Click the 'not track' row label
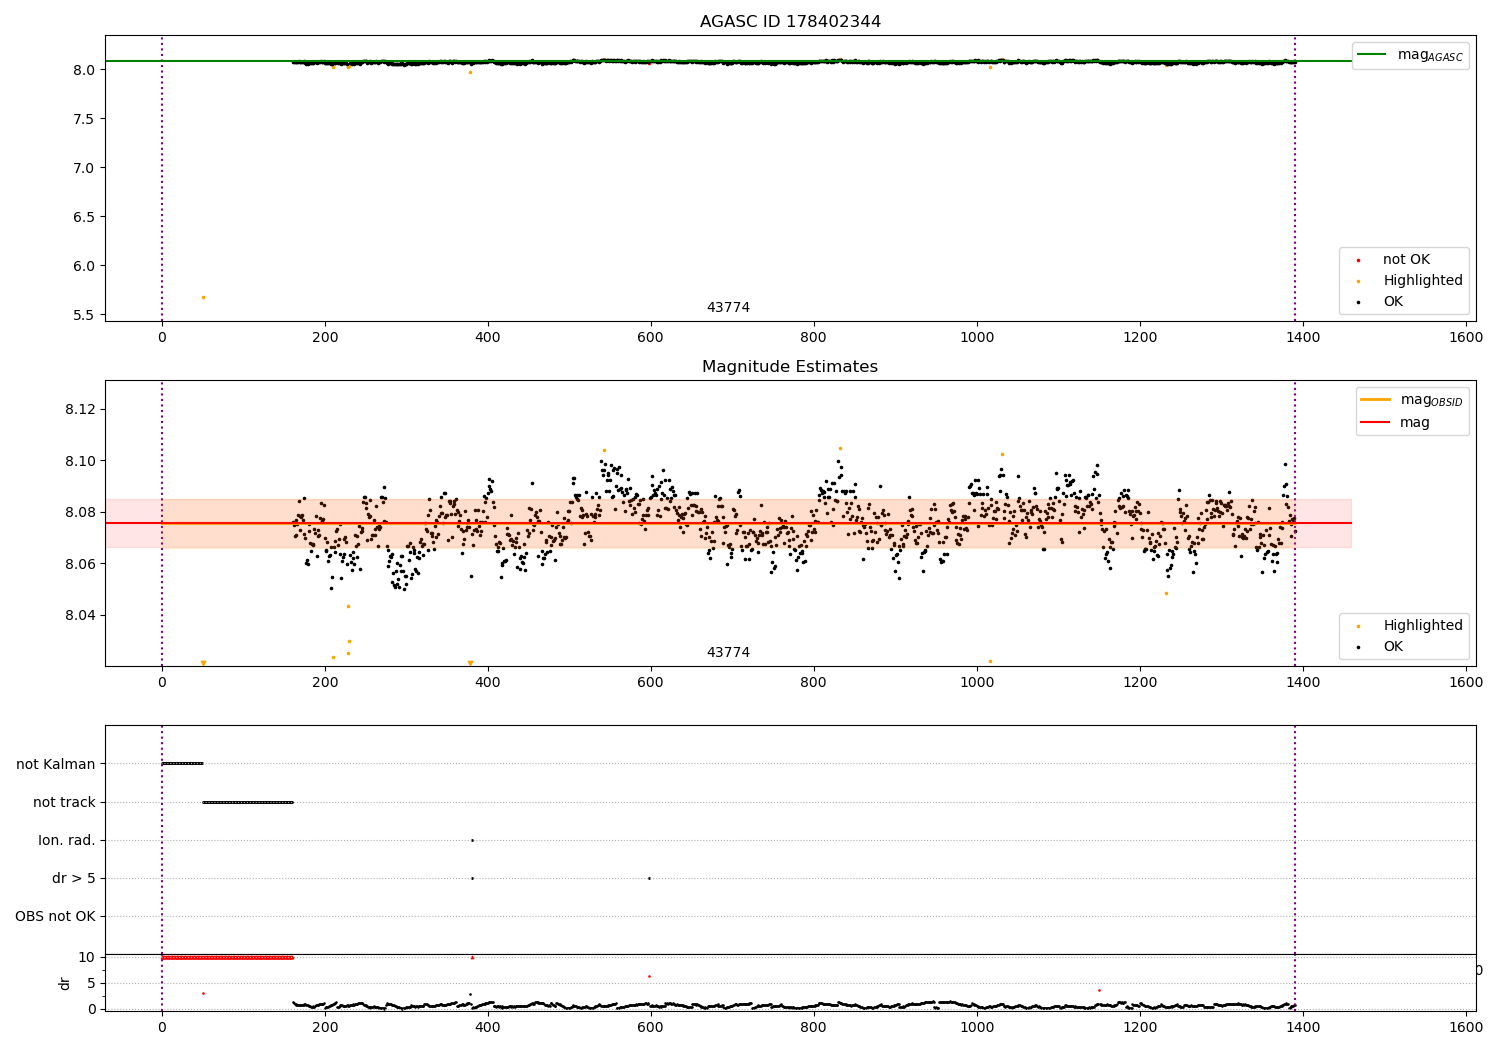1500x1050 pixels. click(64, 802)
